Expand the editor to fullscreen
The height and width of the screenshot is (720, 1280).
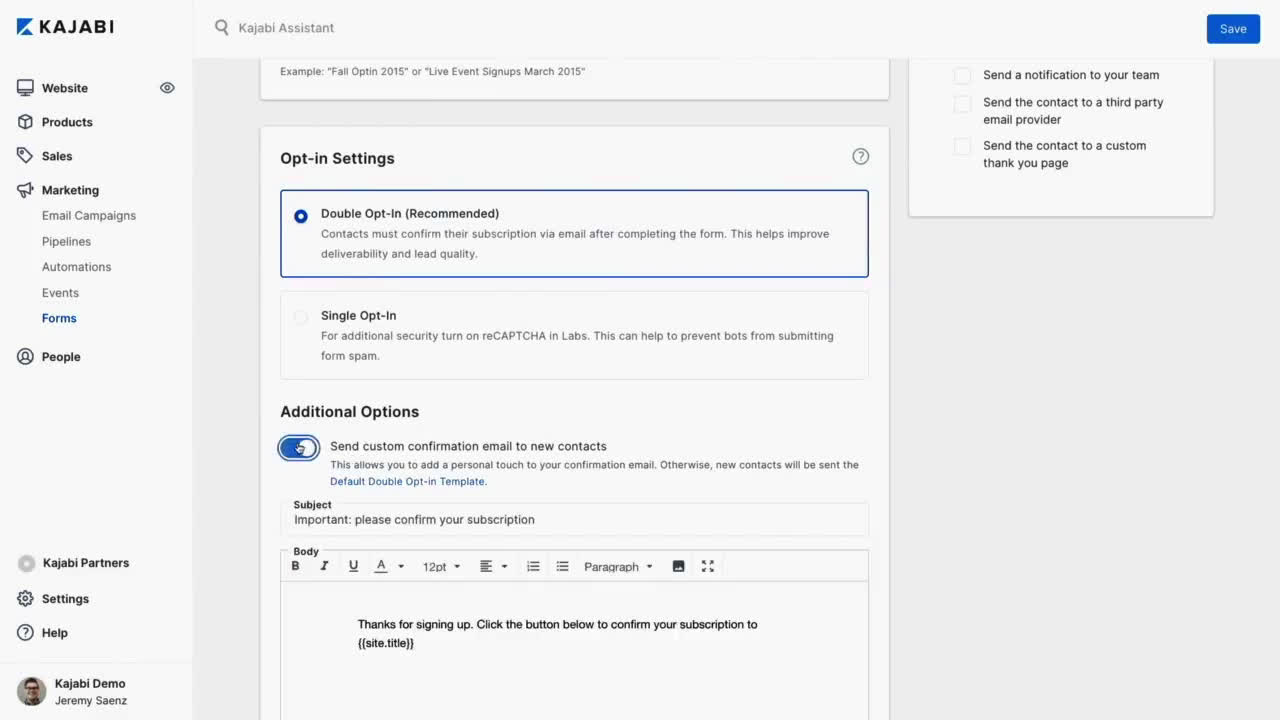(708, 566)
